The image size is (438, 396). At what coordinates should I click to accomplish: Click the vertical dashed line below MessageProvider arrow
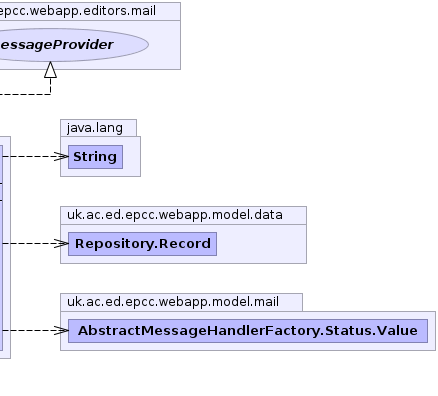[50, 86]
